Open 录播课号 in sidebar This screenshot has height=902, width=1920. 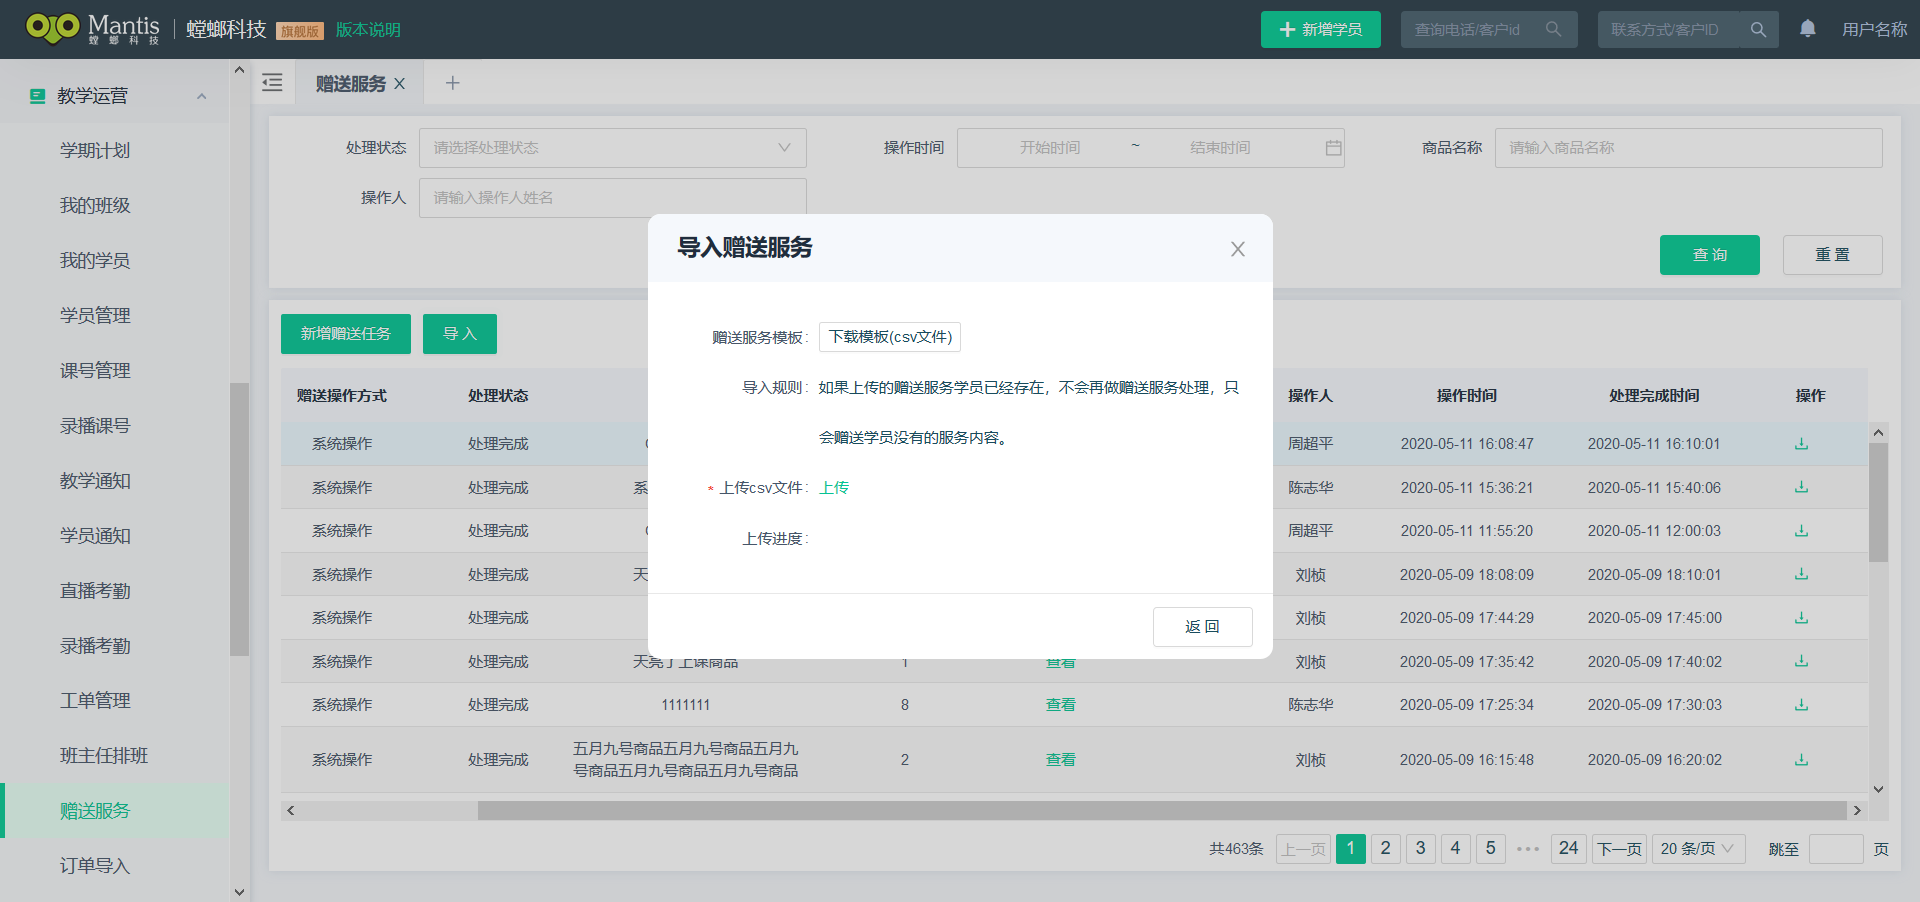pyautogui.click(x=95, y=425)
